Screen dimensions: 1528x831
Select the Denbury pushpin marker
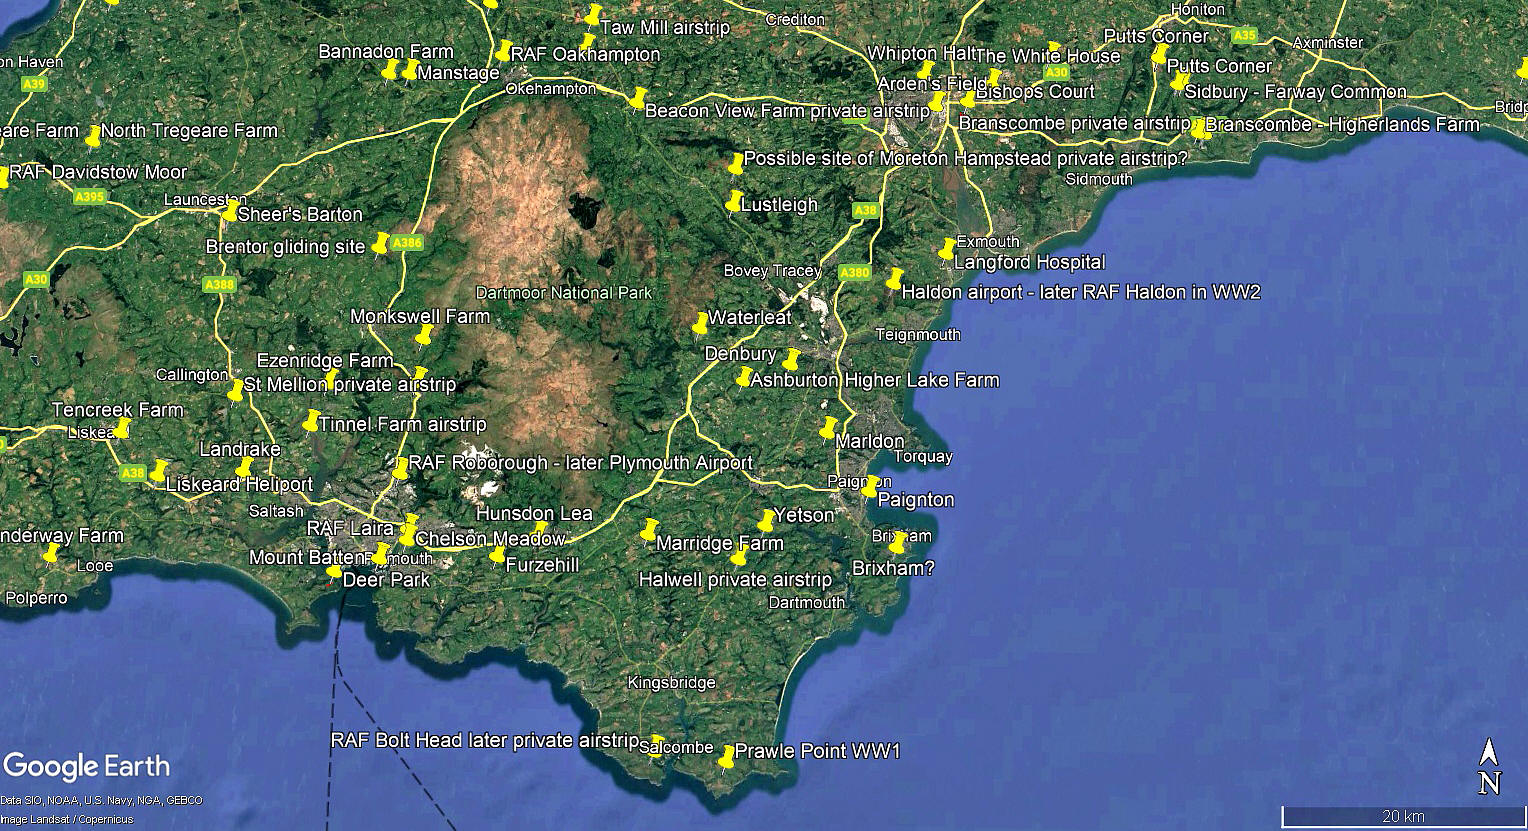pos(793,359)
